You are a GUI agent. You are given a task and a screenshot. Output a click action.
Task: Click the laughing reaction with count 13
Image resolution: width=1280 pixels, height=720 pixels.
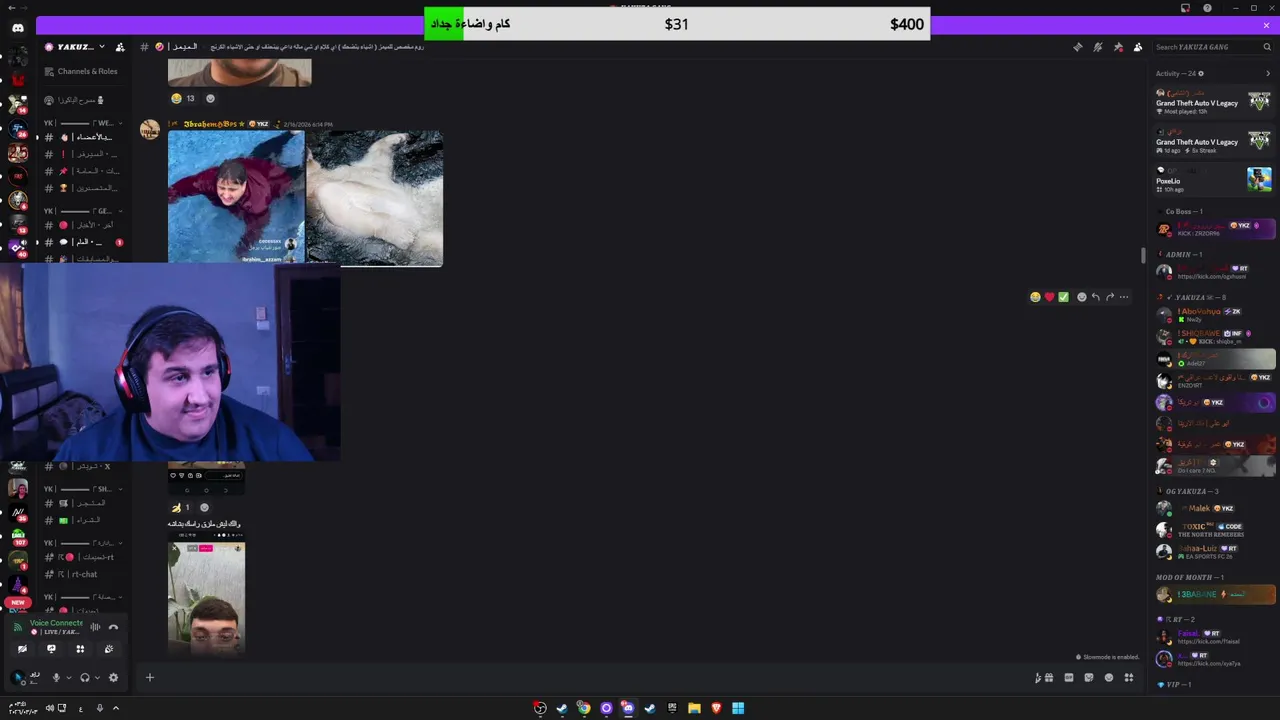click(183, 98)
